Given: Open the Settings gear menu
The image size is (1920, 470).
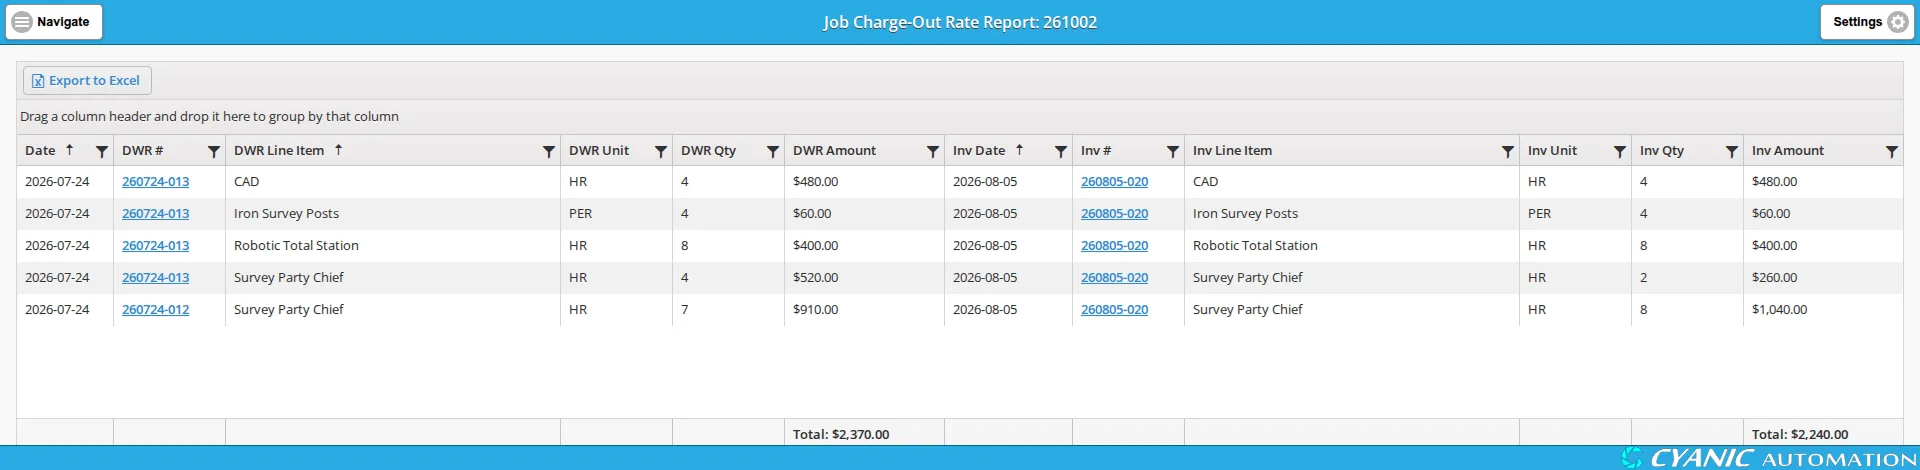Looking at the screenshot, I should click(1867, 22).
